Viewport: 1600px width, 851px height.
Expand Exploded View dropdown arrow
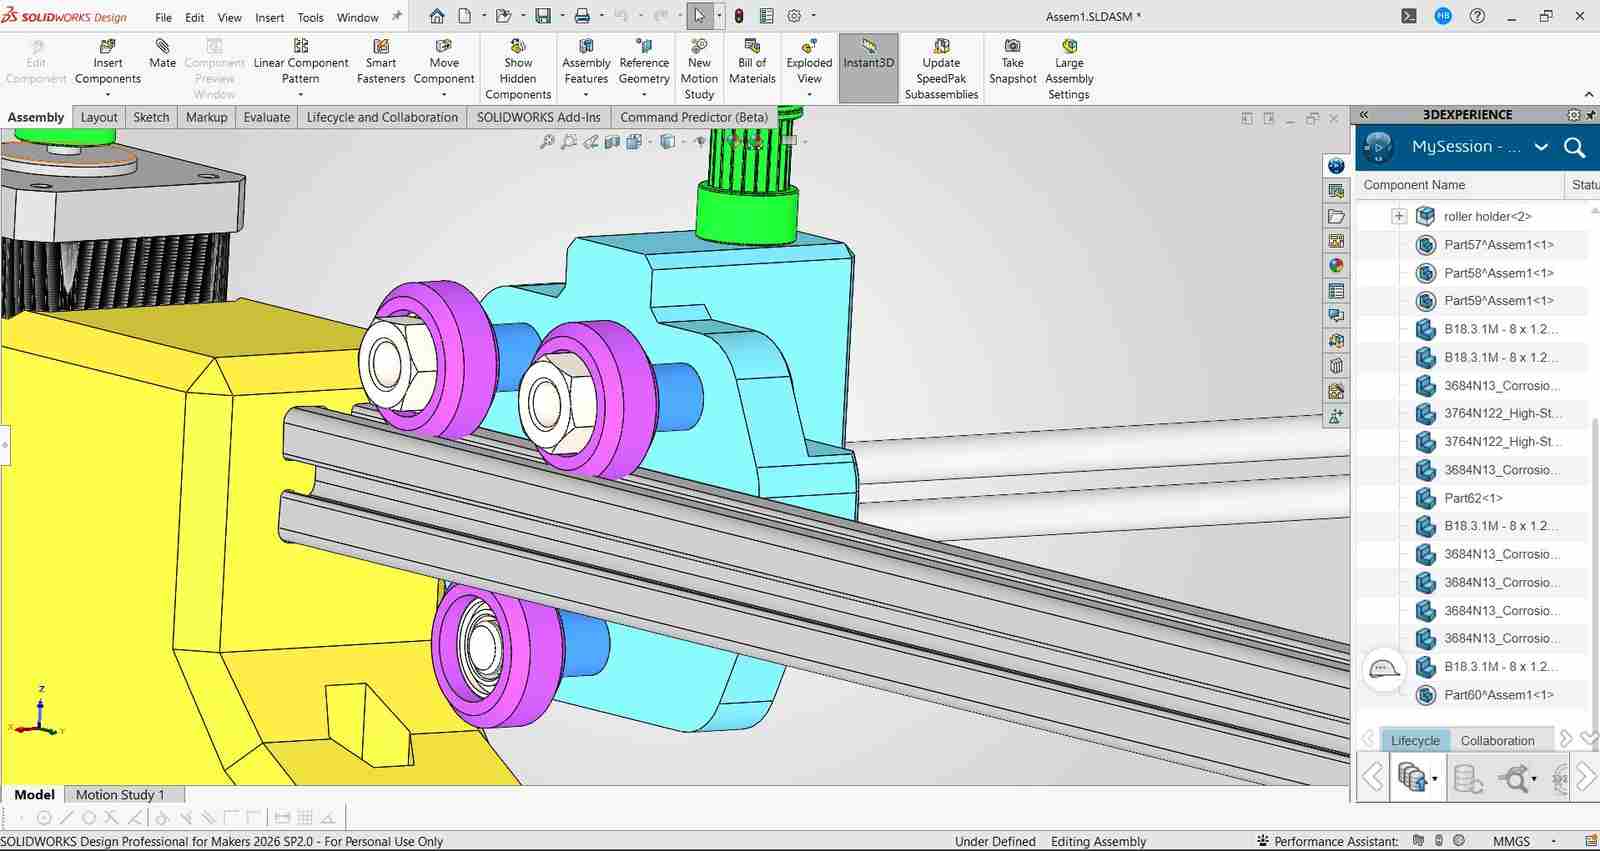click(809, 95)
